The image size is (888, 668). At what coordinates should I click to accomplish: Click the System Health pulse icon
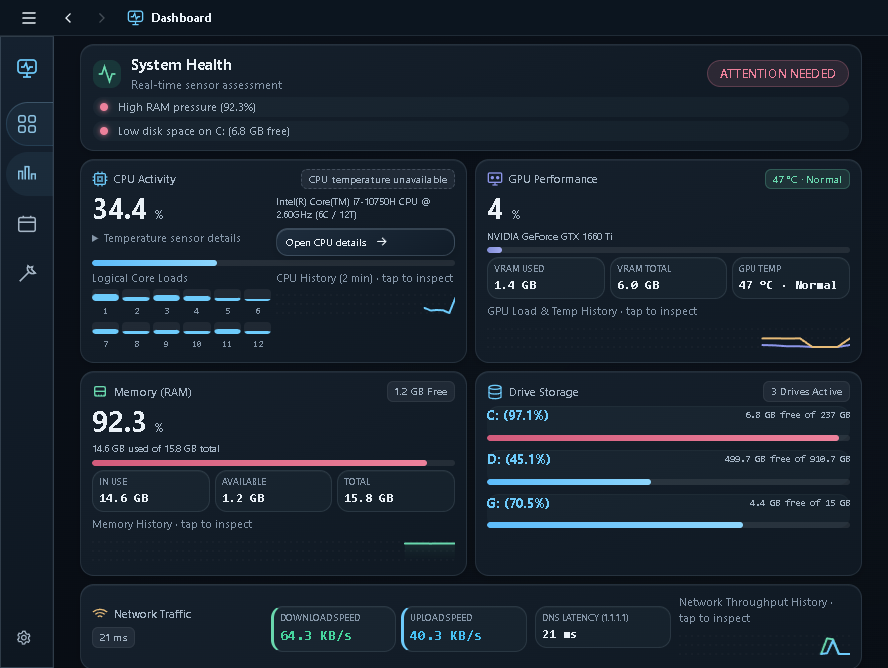[107, 74]
